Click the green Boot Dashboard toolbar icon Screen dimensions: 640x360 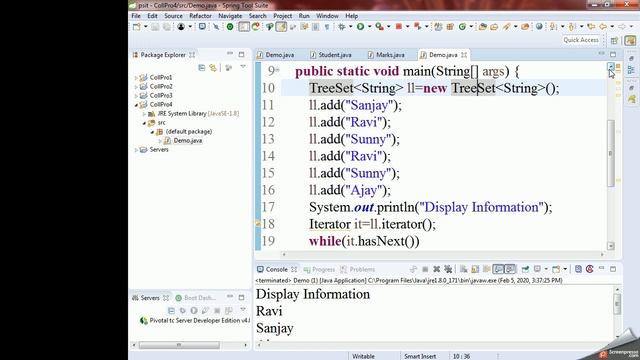click(230, 27)
